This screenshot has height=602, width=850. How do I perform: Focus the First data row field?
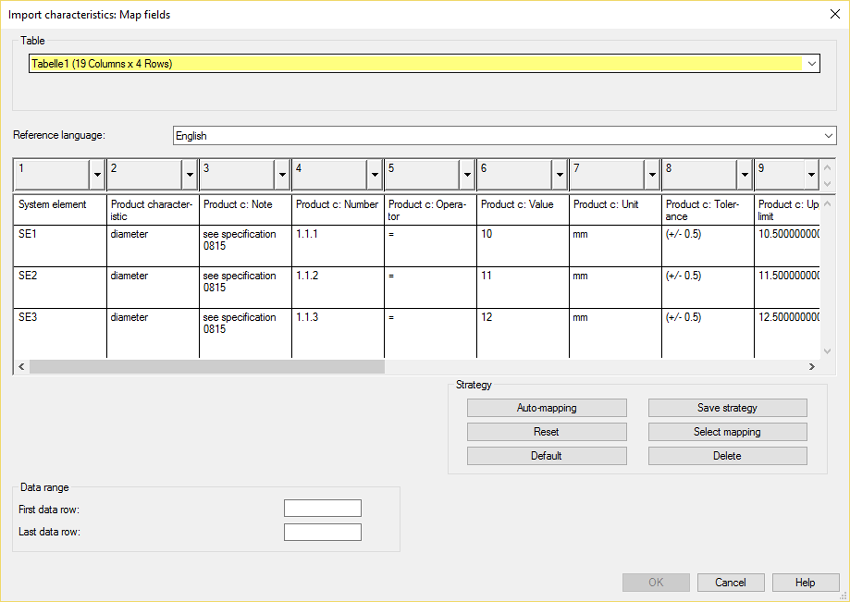click(x=323, y=508)
